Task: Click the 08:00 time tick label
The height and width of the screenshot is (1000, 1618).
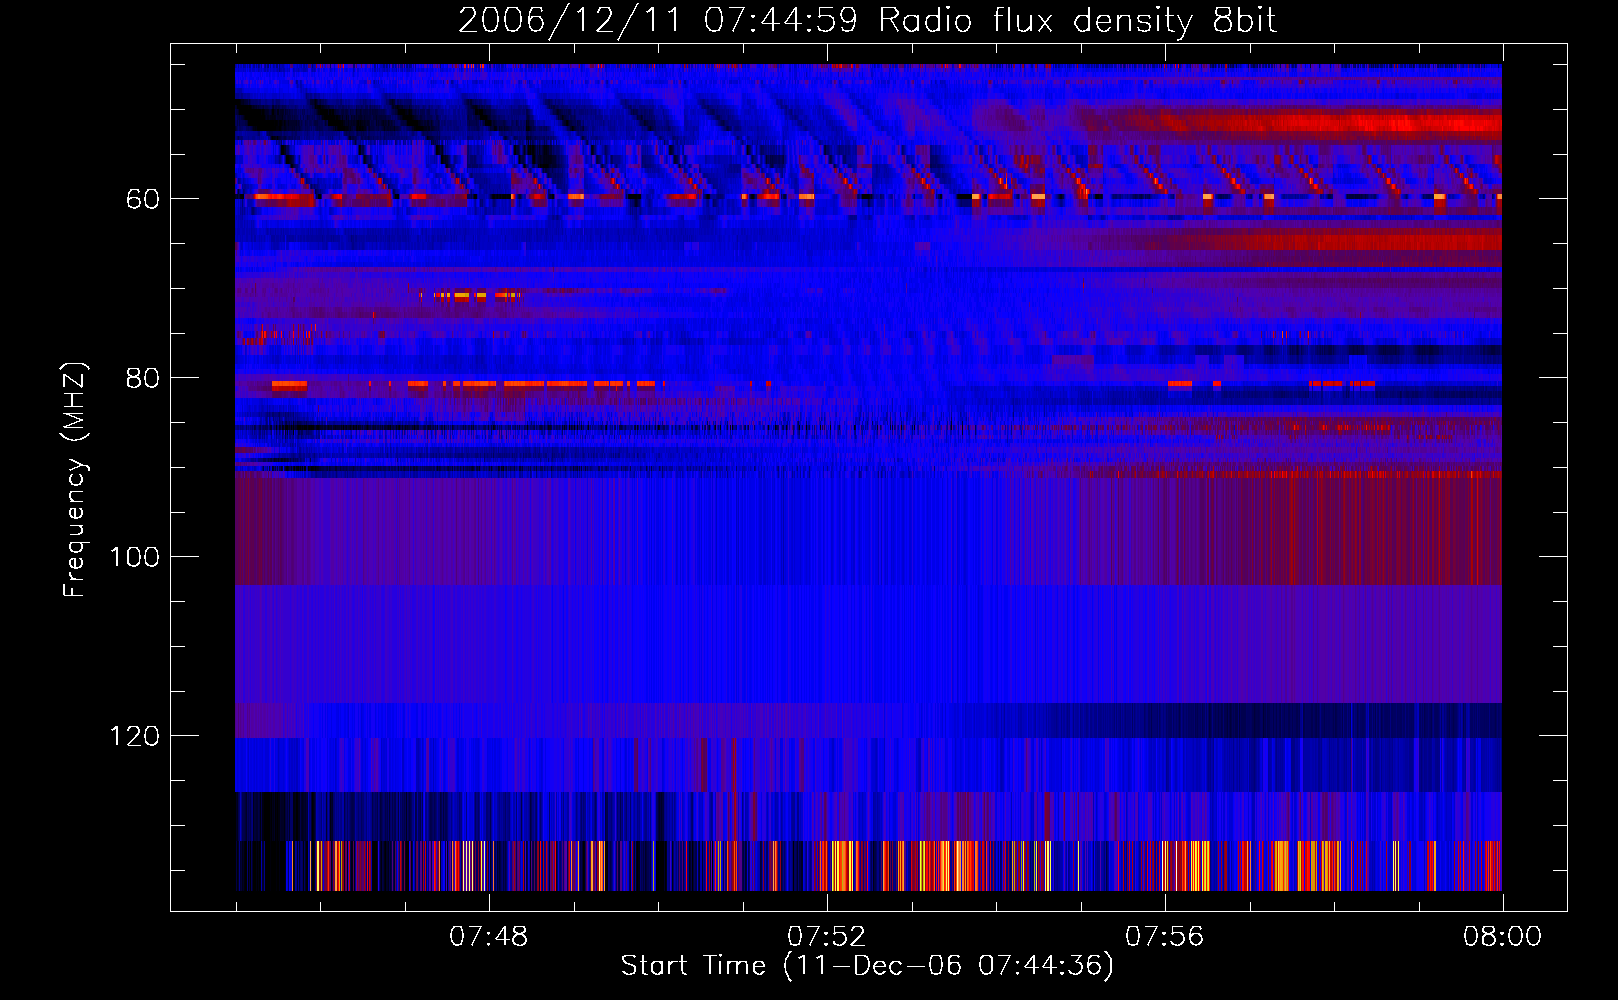Action: tap(1503, 937)
